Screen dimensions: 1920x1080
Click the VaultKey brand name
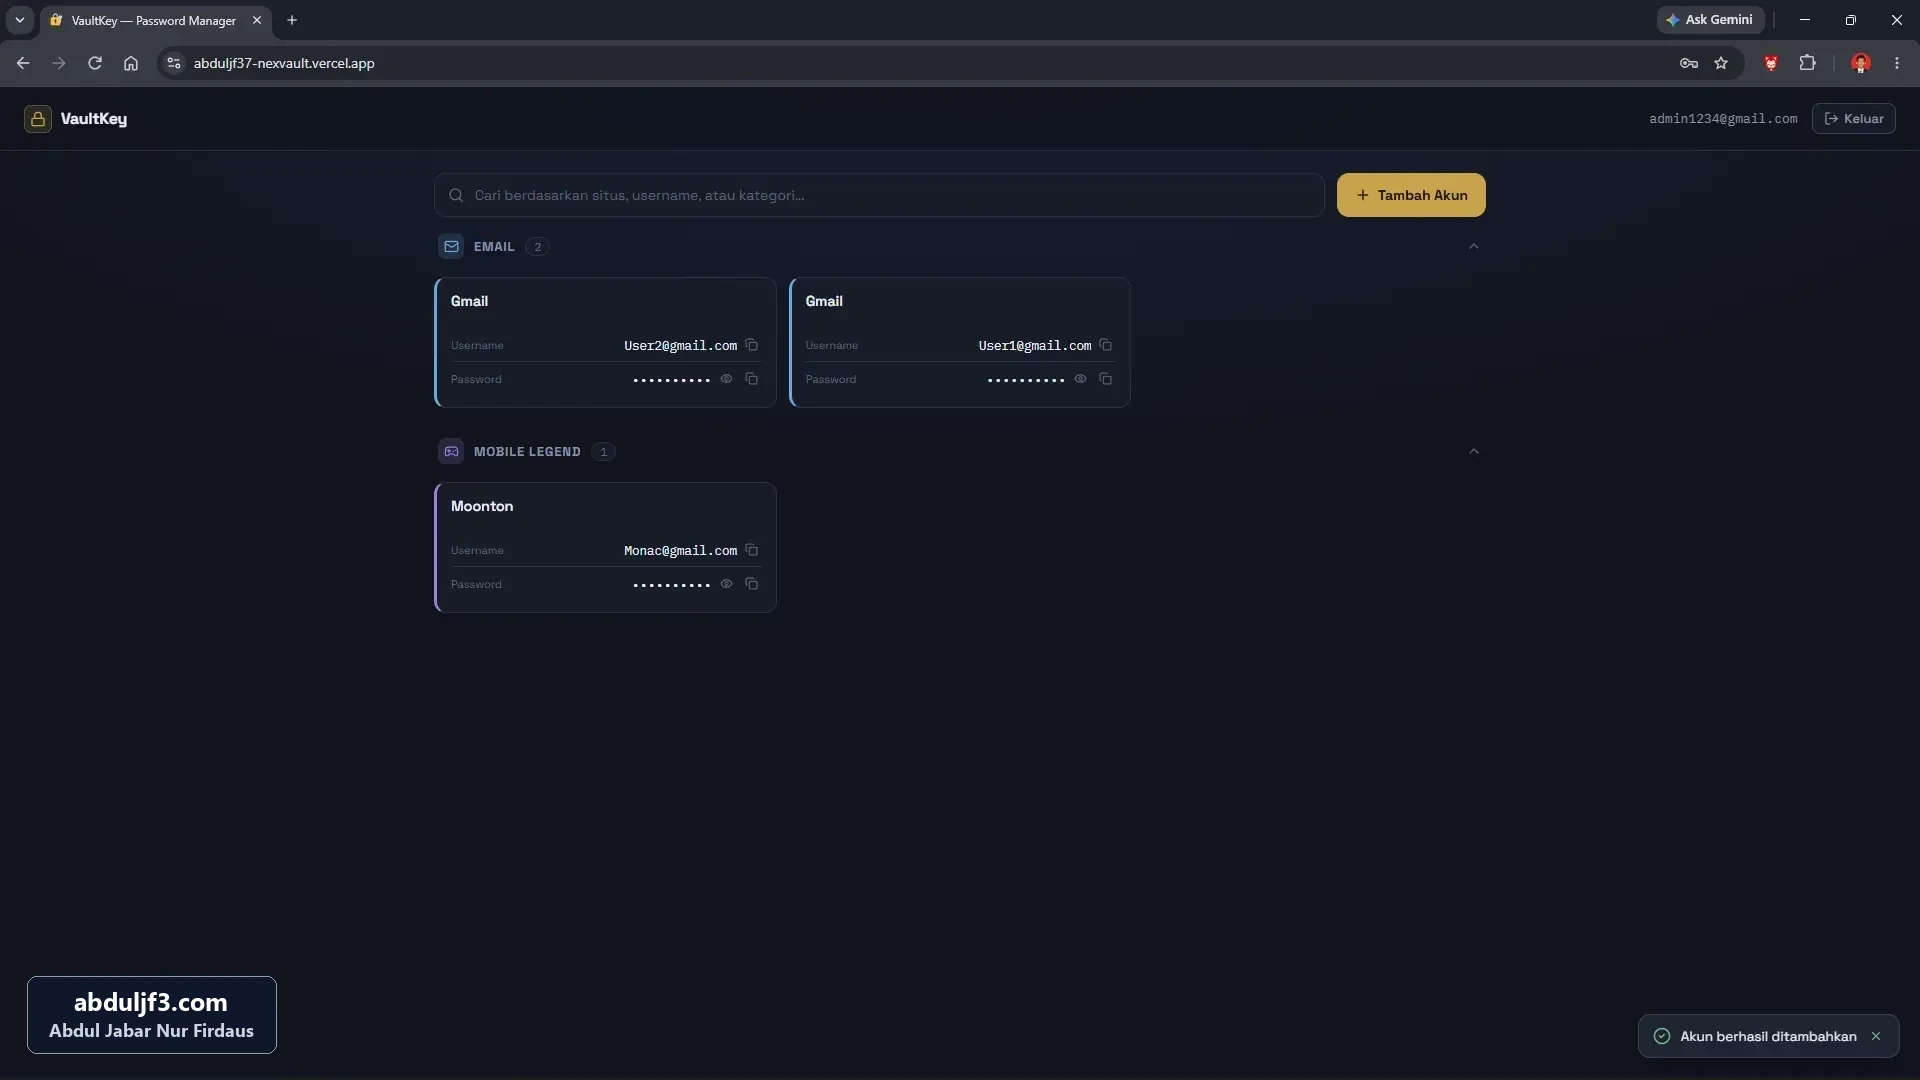[94, 119]
